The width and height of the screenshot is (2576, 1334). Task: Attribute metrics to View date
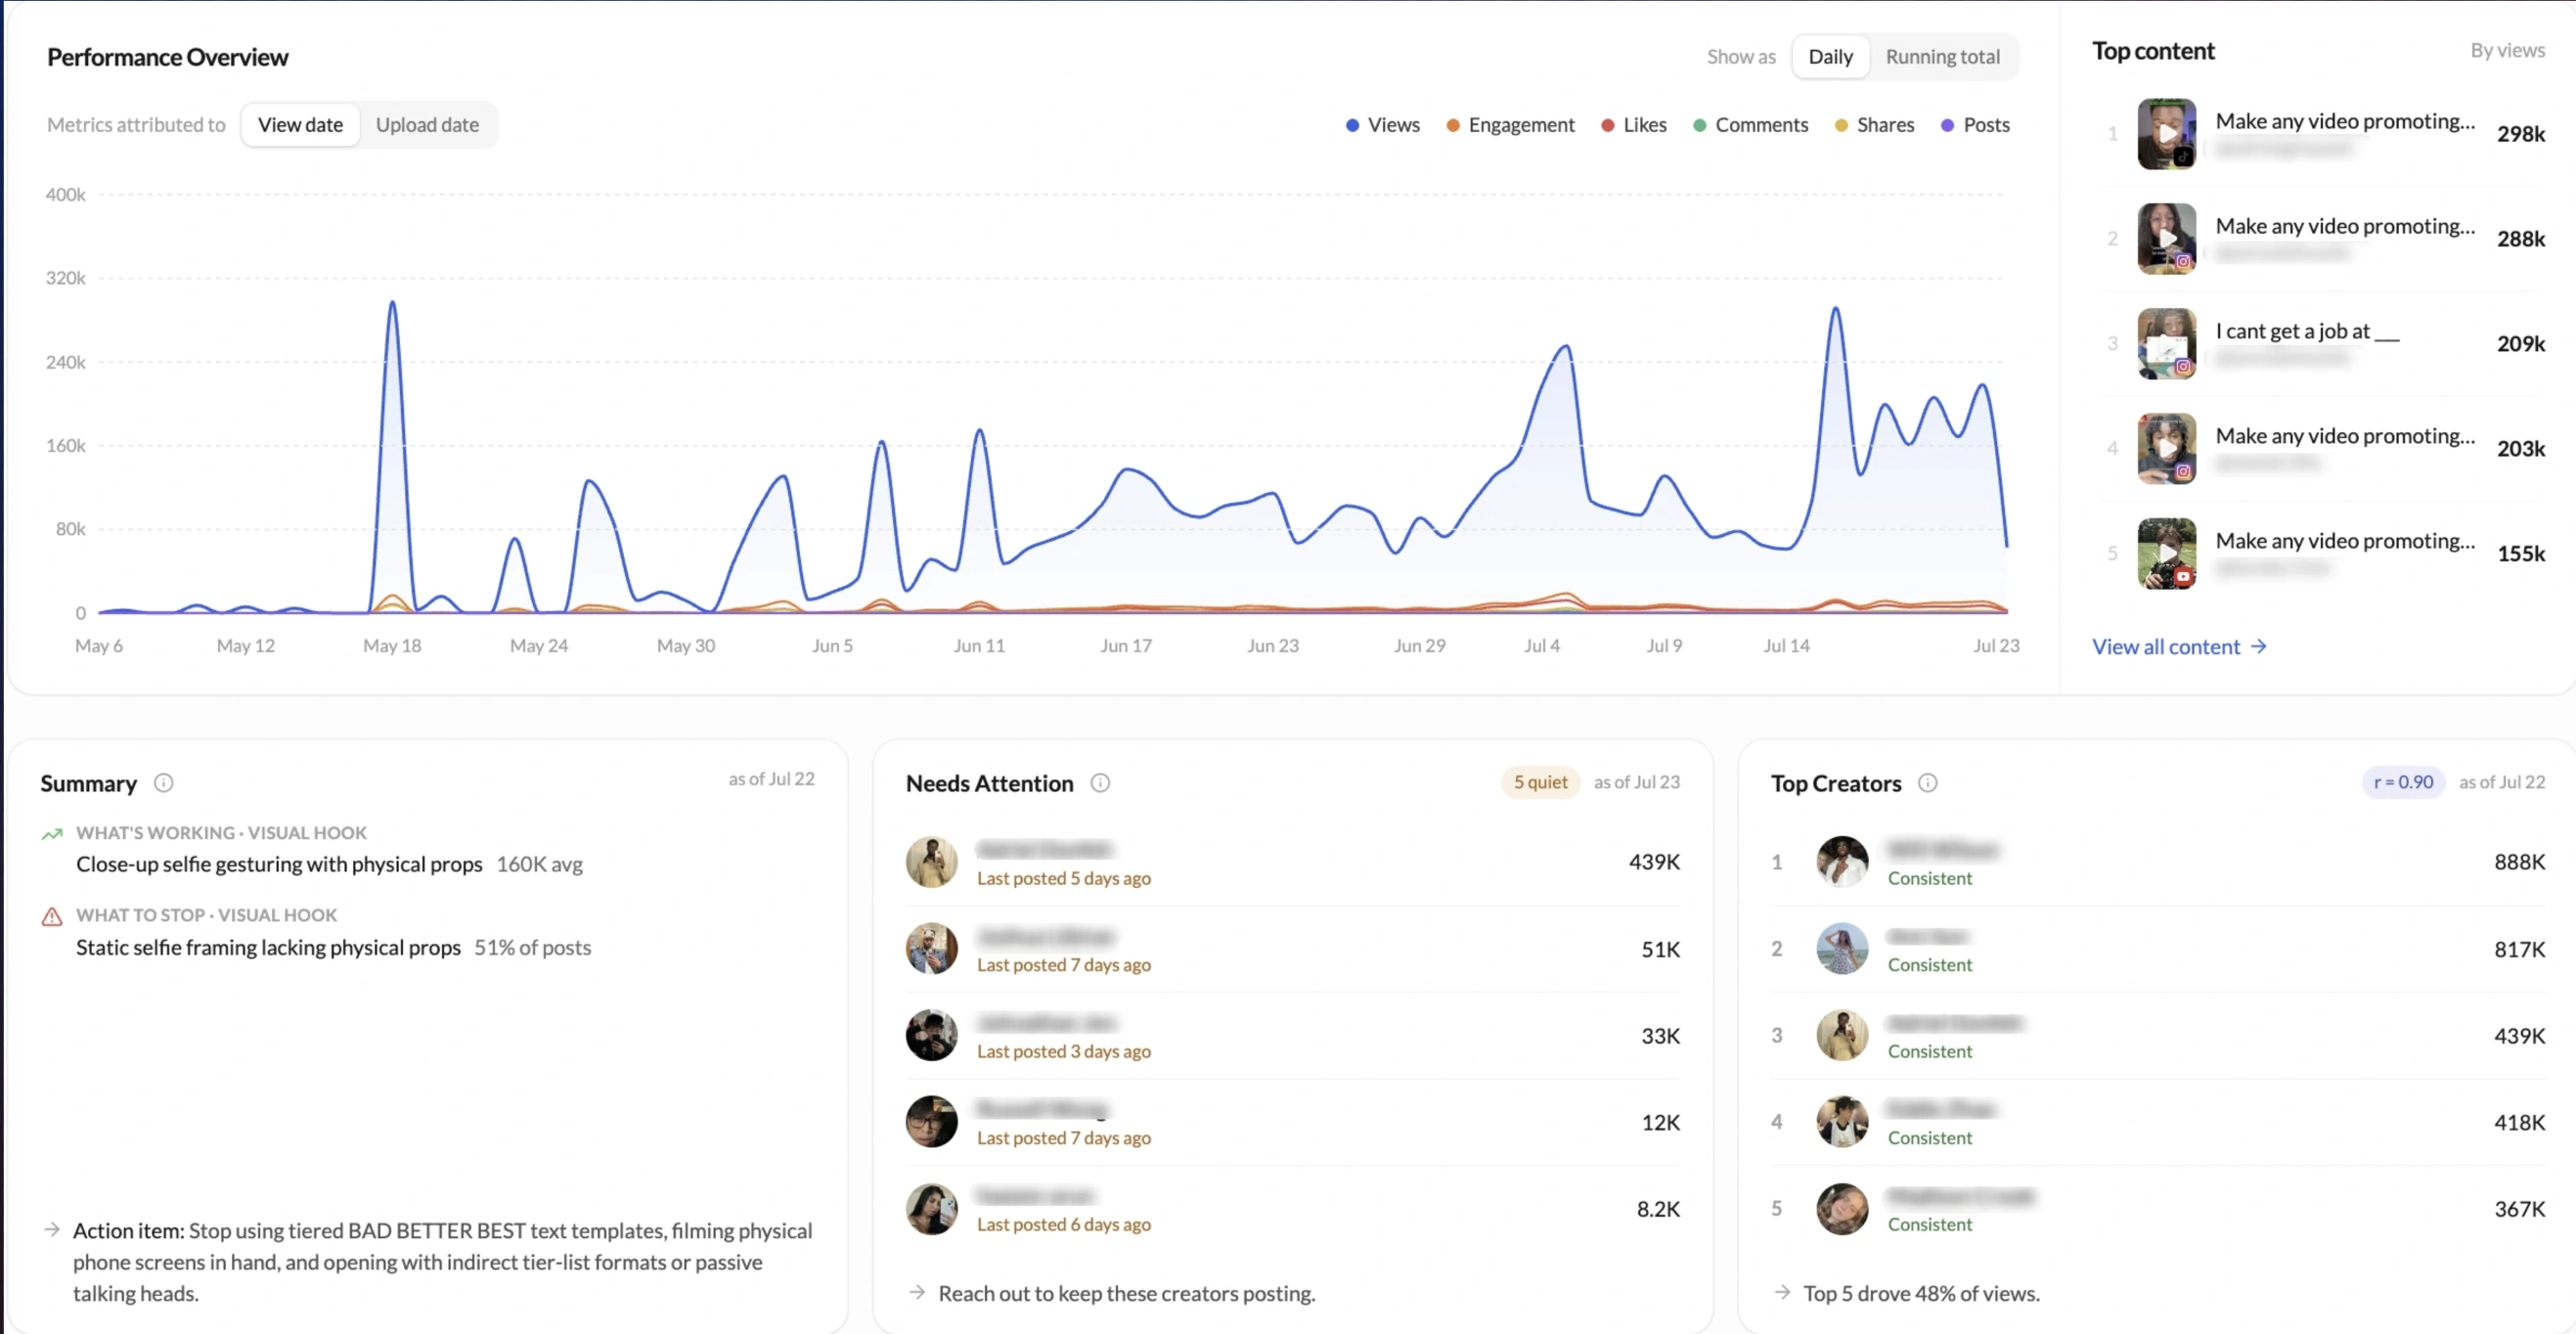tap(300, 125)
